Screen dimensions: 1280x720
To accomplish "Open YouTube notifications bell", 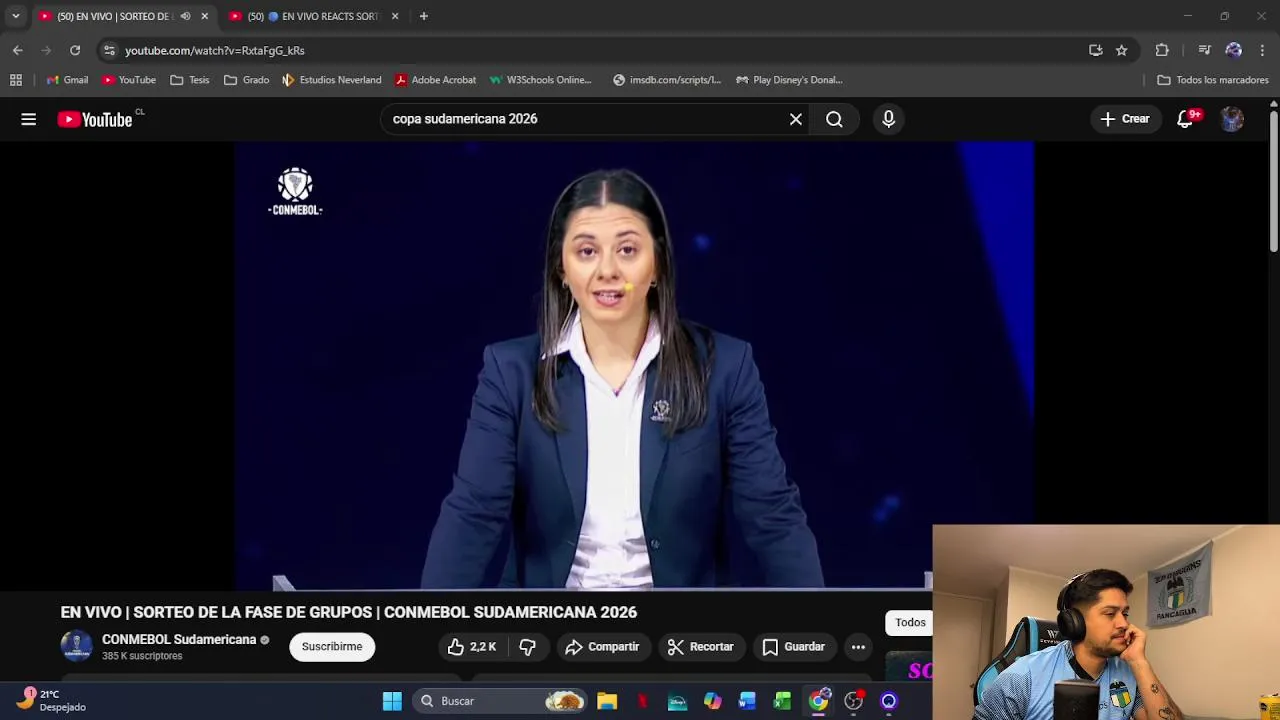I will coord(1186,119).
